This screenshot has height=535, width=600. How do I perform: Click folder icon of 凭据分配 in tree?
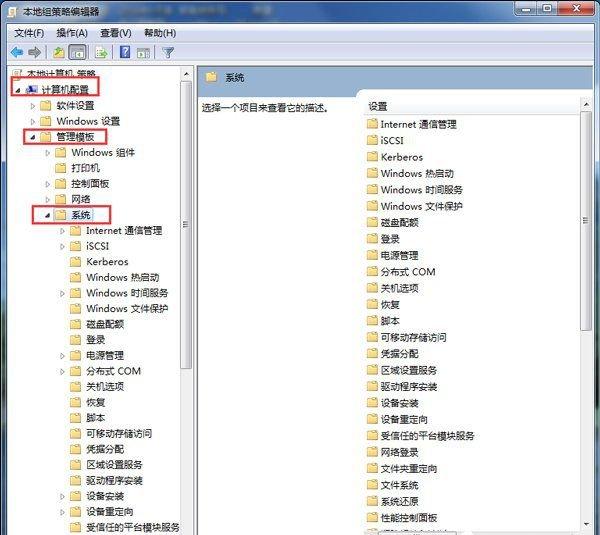(x=76, y=449)
